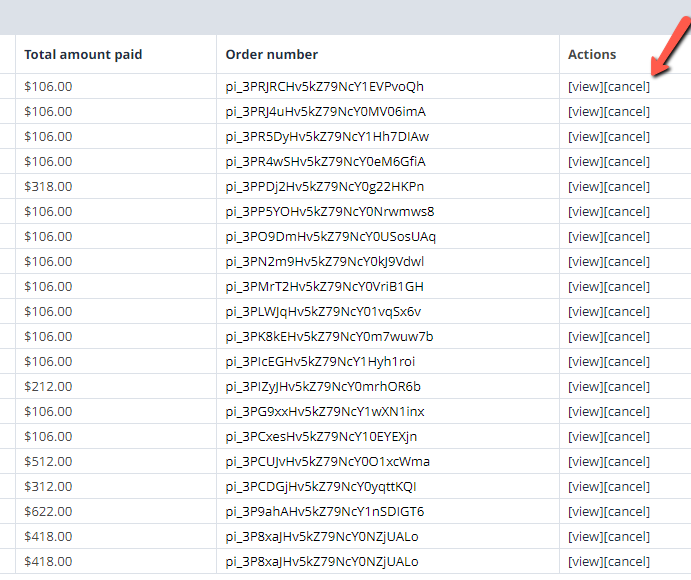Cancel the $318.00 order
The image size is (691, 580).
pyautogui.click(x=627, y=186)
